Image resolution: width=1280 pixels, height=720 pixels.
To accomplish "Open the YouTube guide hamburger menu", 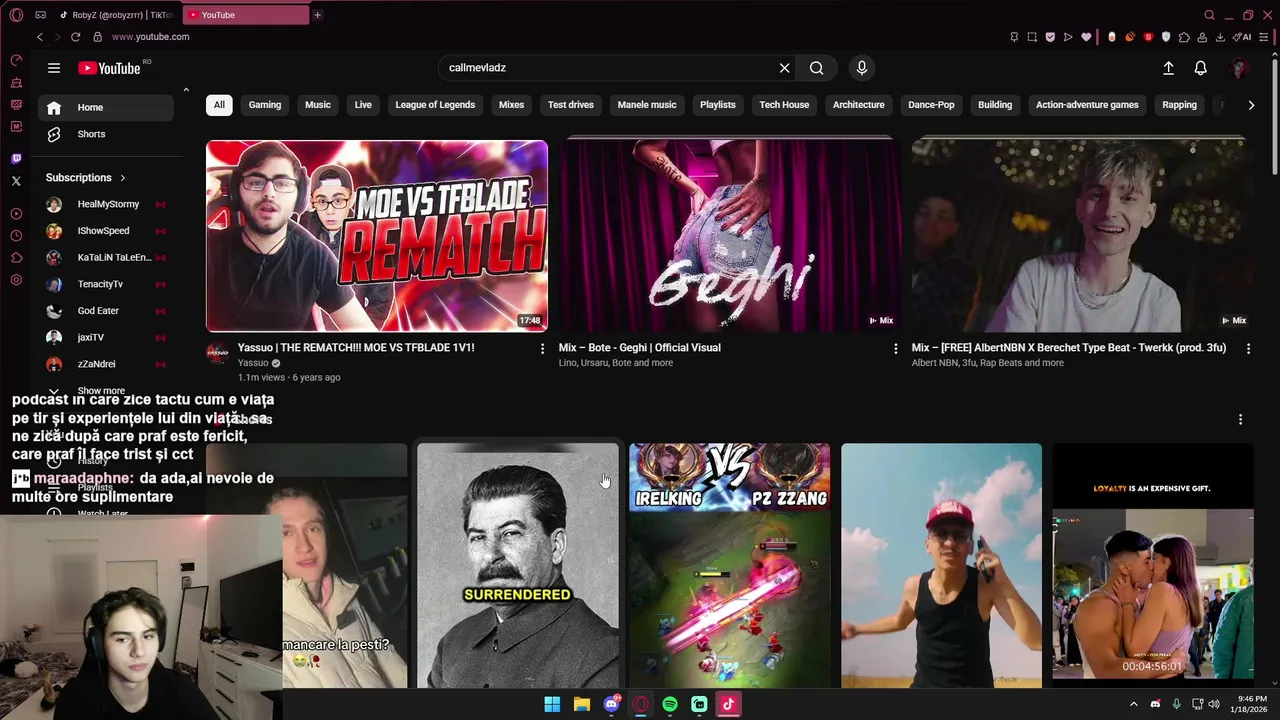I will [54, 68].
